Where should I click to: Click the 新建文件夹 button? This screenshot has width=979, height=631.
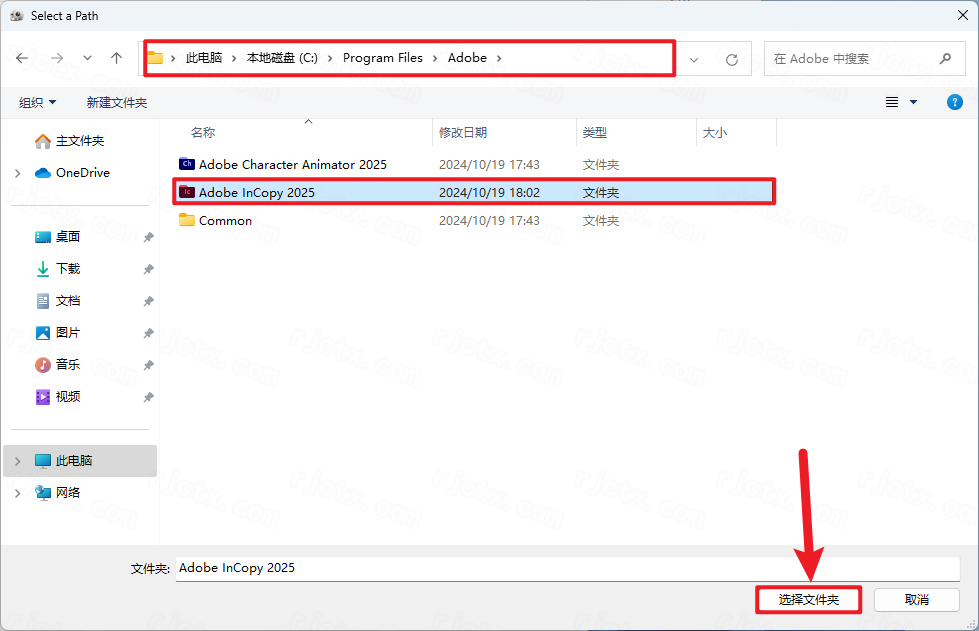116,101
